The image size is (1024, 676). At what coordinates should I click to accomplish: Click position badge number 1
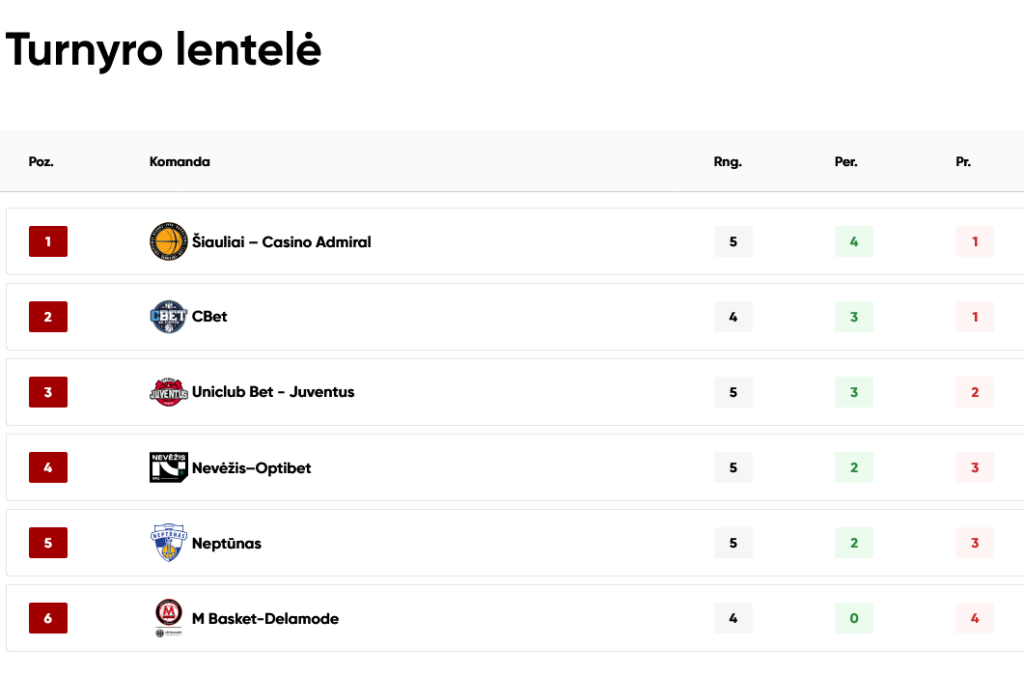(48, 242)
